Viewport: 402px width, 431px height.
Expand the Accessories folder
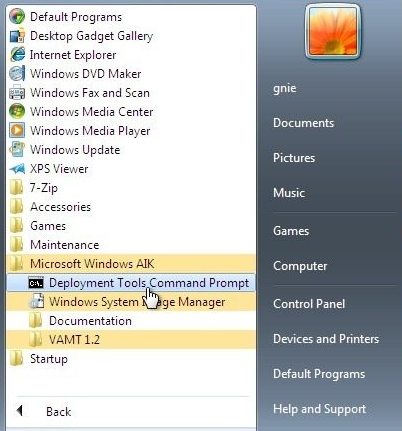pyautogui.click(x=131, y=207)
